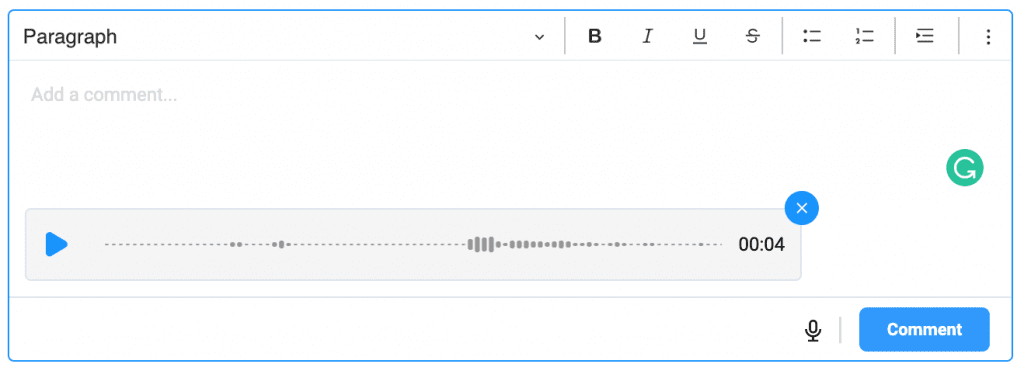Start voice recording with the microphone icon
Image resolution: width=1024 pixels, height=371 pixels.
click(x=813, y=331)
